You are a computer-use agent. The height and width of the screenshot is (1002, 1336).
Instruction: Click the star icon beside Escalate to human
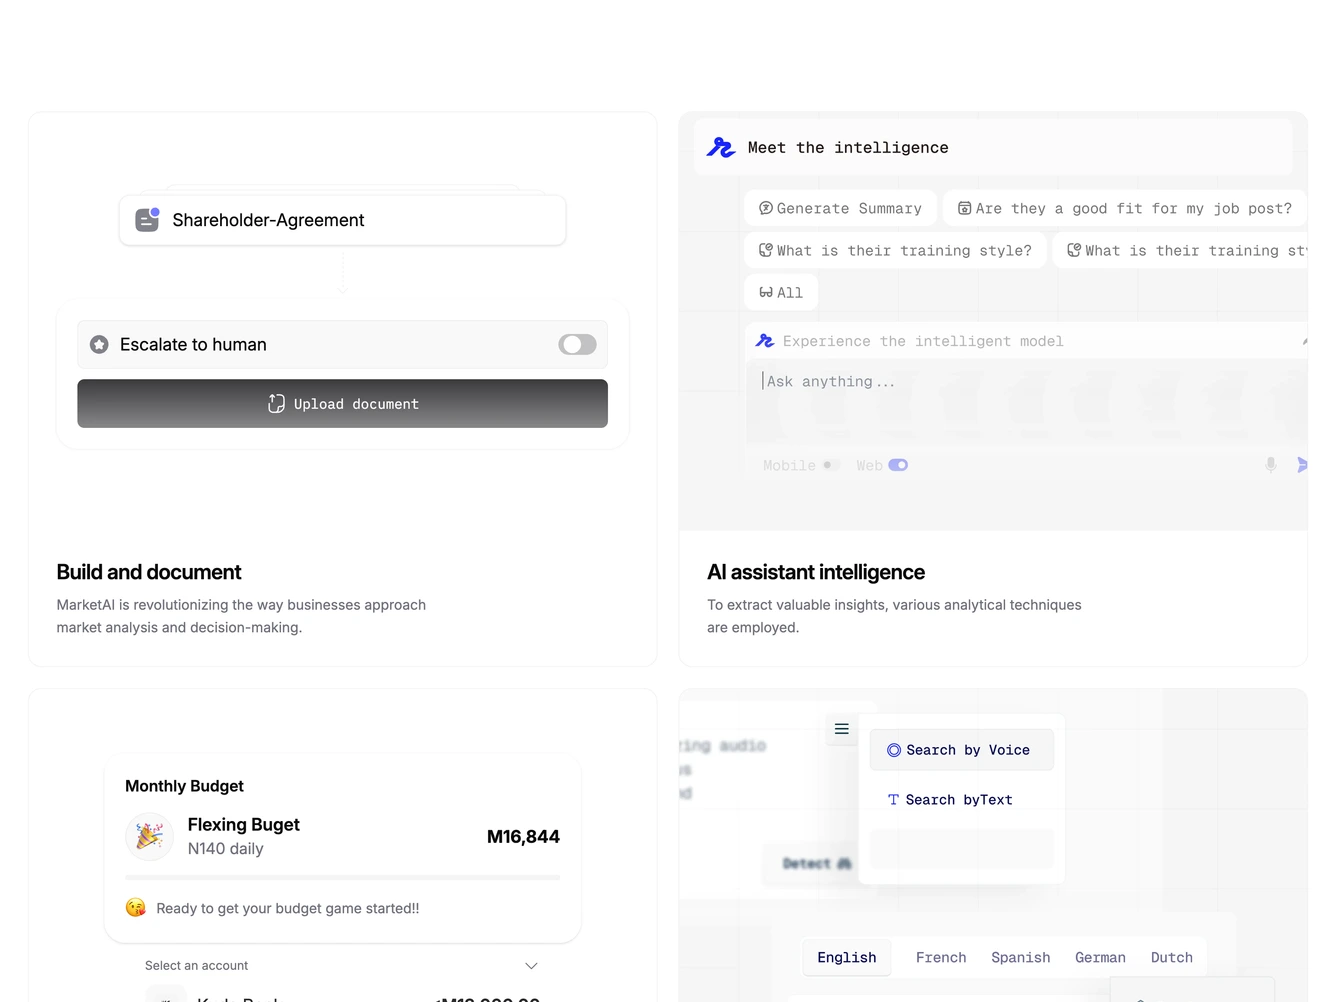[99, 345]
